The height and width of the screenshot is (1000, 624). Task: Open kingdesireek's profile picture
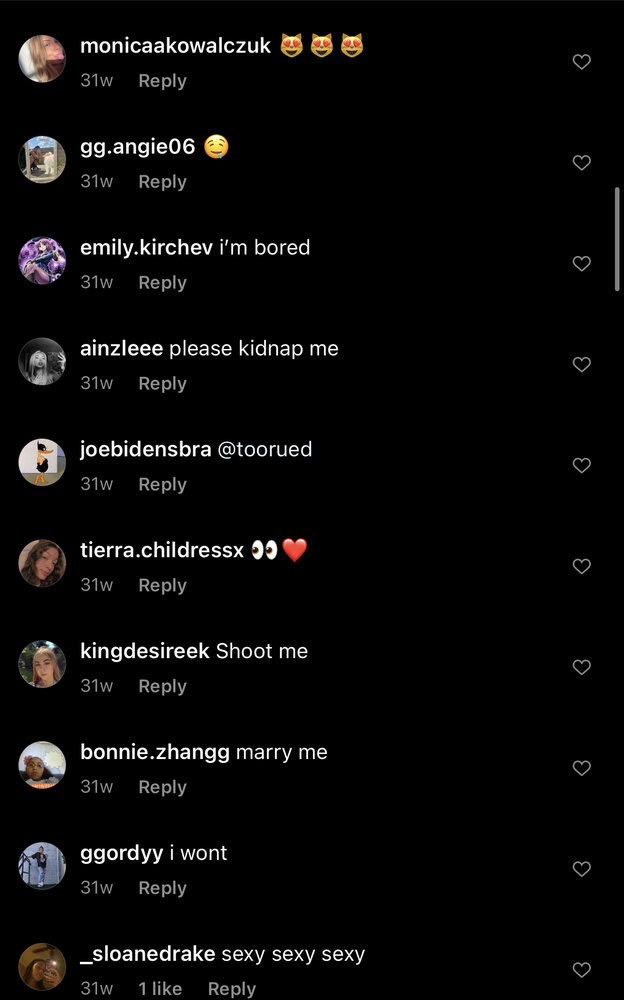[x=42, y=664]
